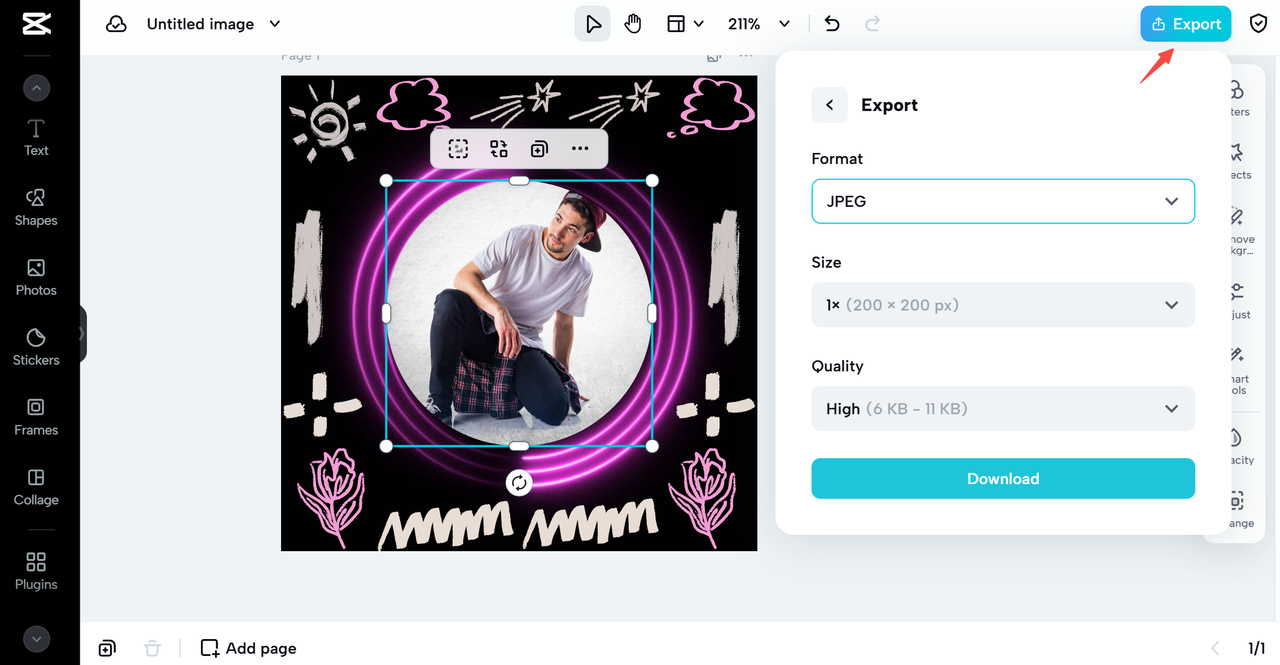Open the Adjust tool on the right panel
Viewport: 1280px width, 665px height.
(x=1237, y=299)
